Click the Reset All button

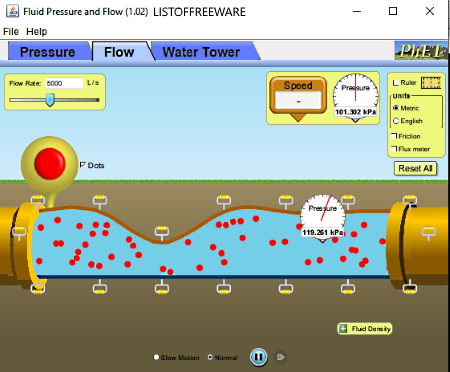click(x=415, y=168)
